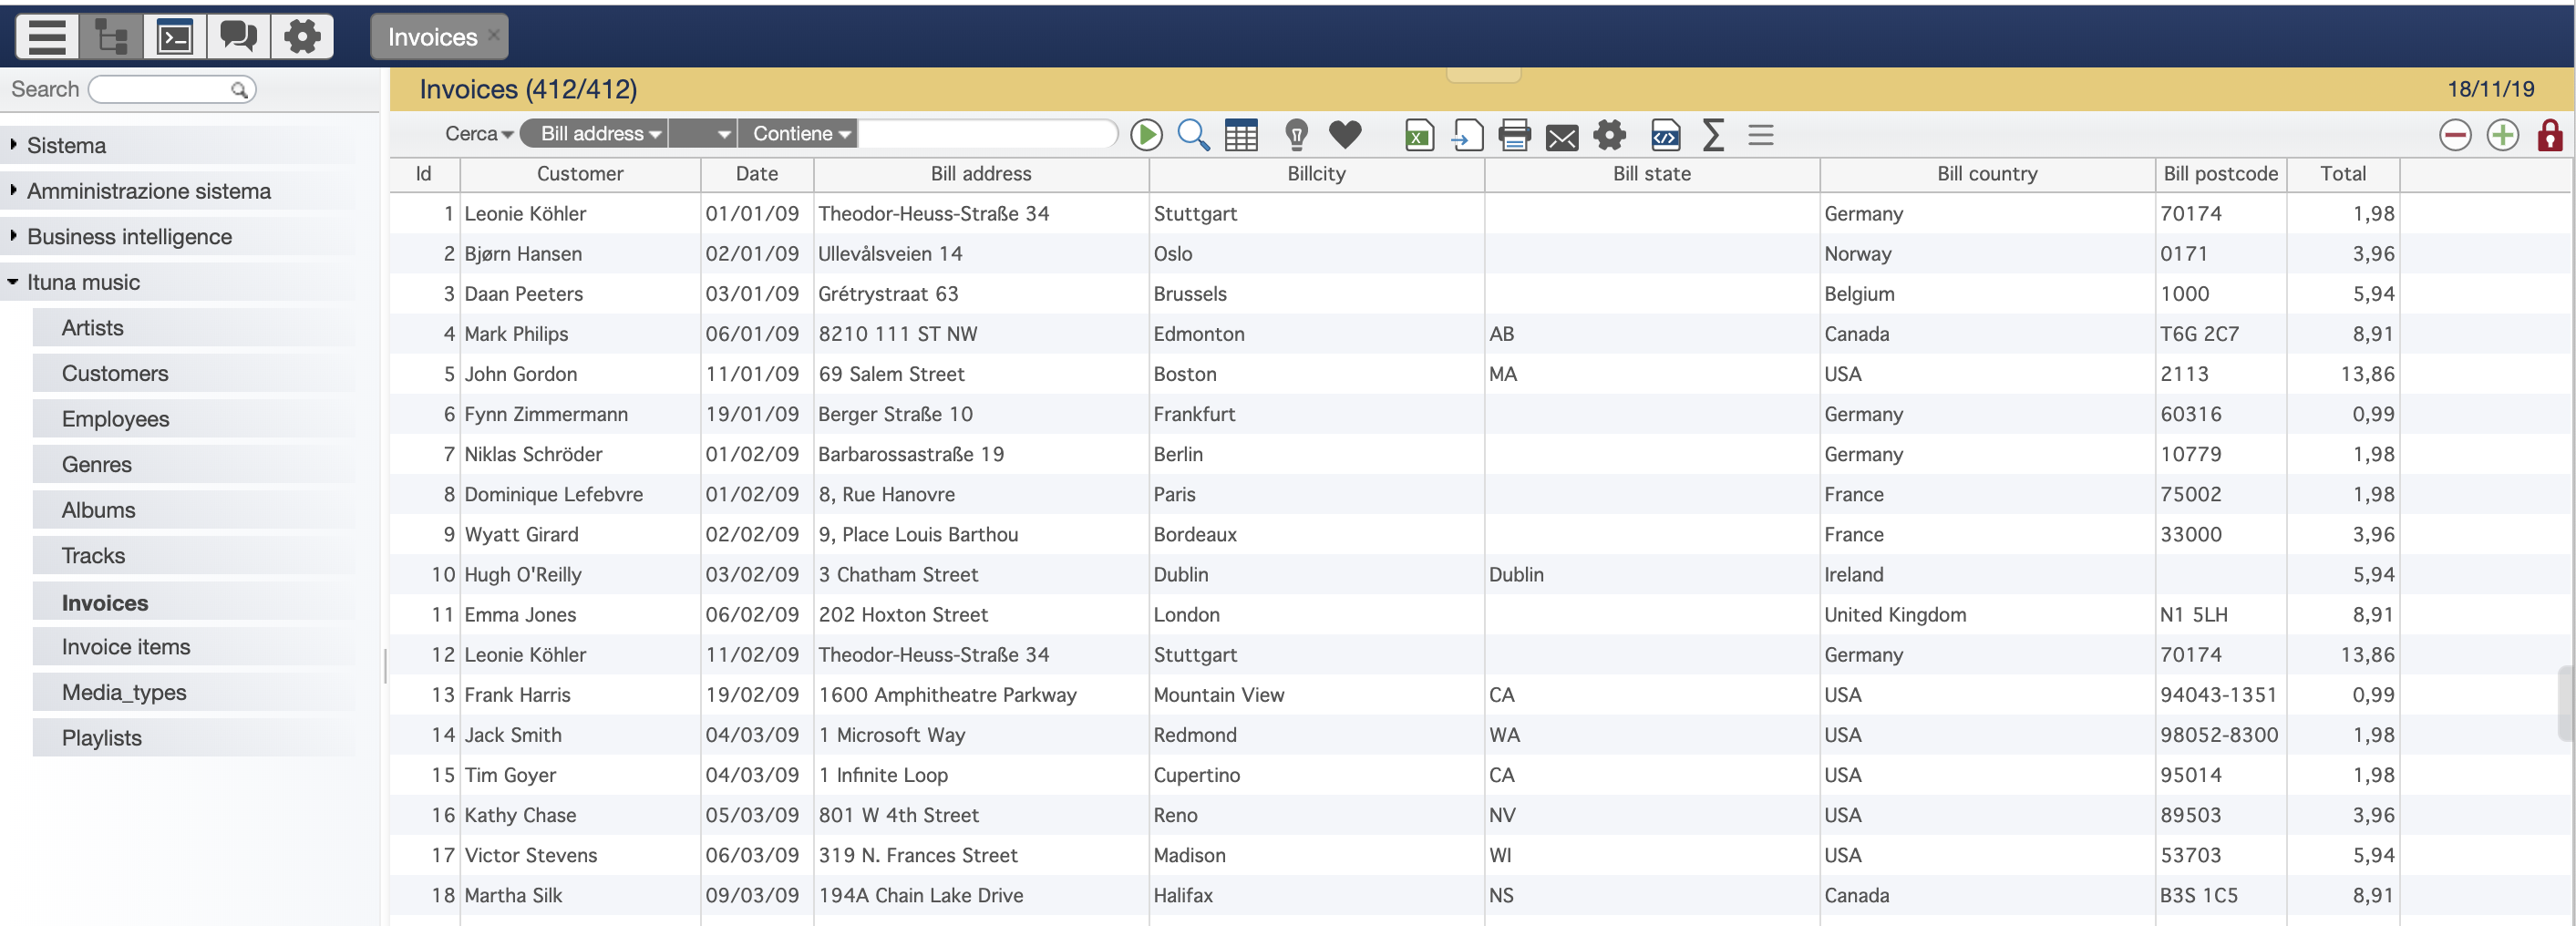Open Employees in the sidebar
The image size is (2576, 926).
click(194, 419)
